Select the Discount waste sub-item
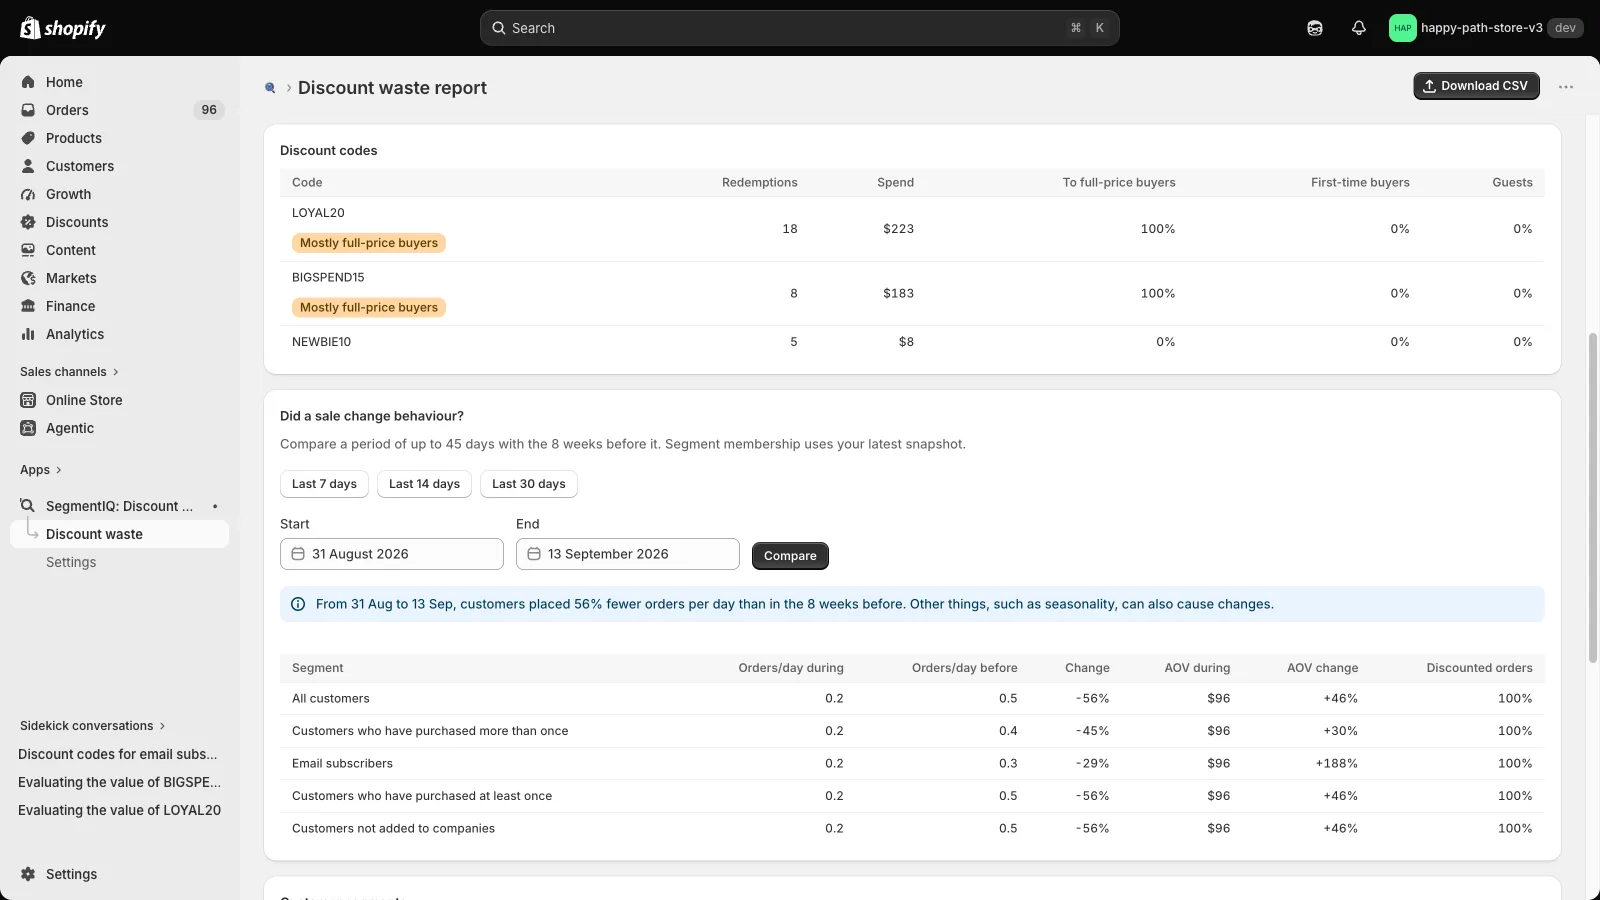The height and width of the screenshot is (900, 1600). tap(120, 534)
